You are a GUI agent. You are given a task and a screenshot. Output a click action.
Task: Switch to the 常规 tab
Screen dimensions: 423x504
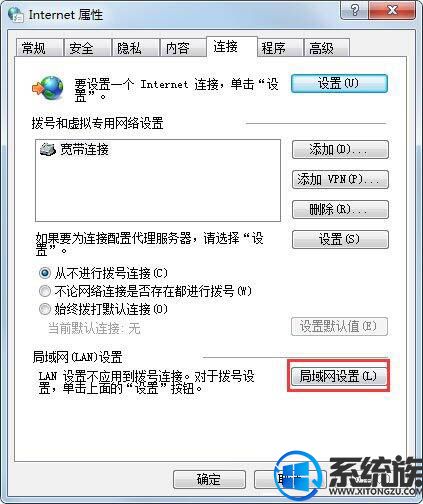pos(39,48)
